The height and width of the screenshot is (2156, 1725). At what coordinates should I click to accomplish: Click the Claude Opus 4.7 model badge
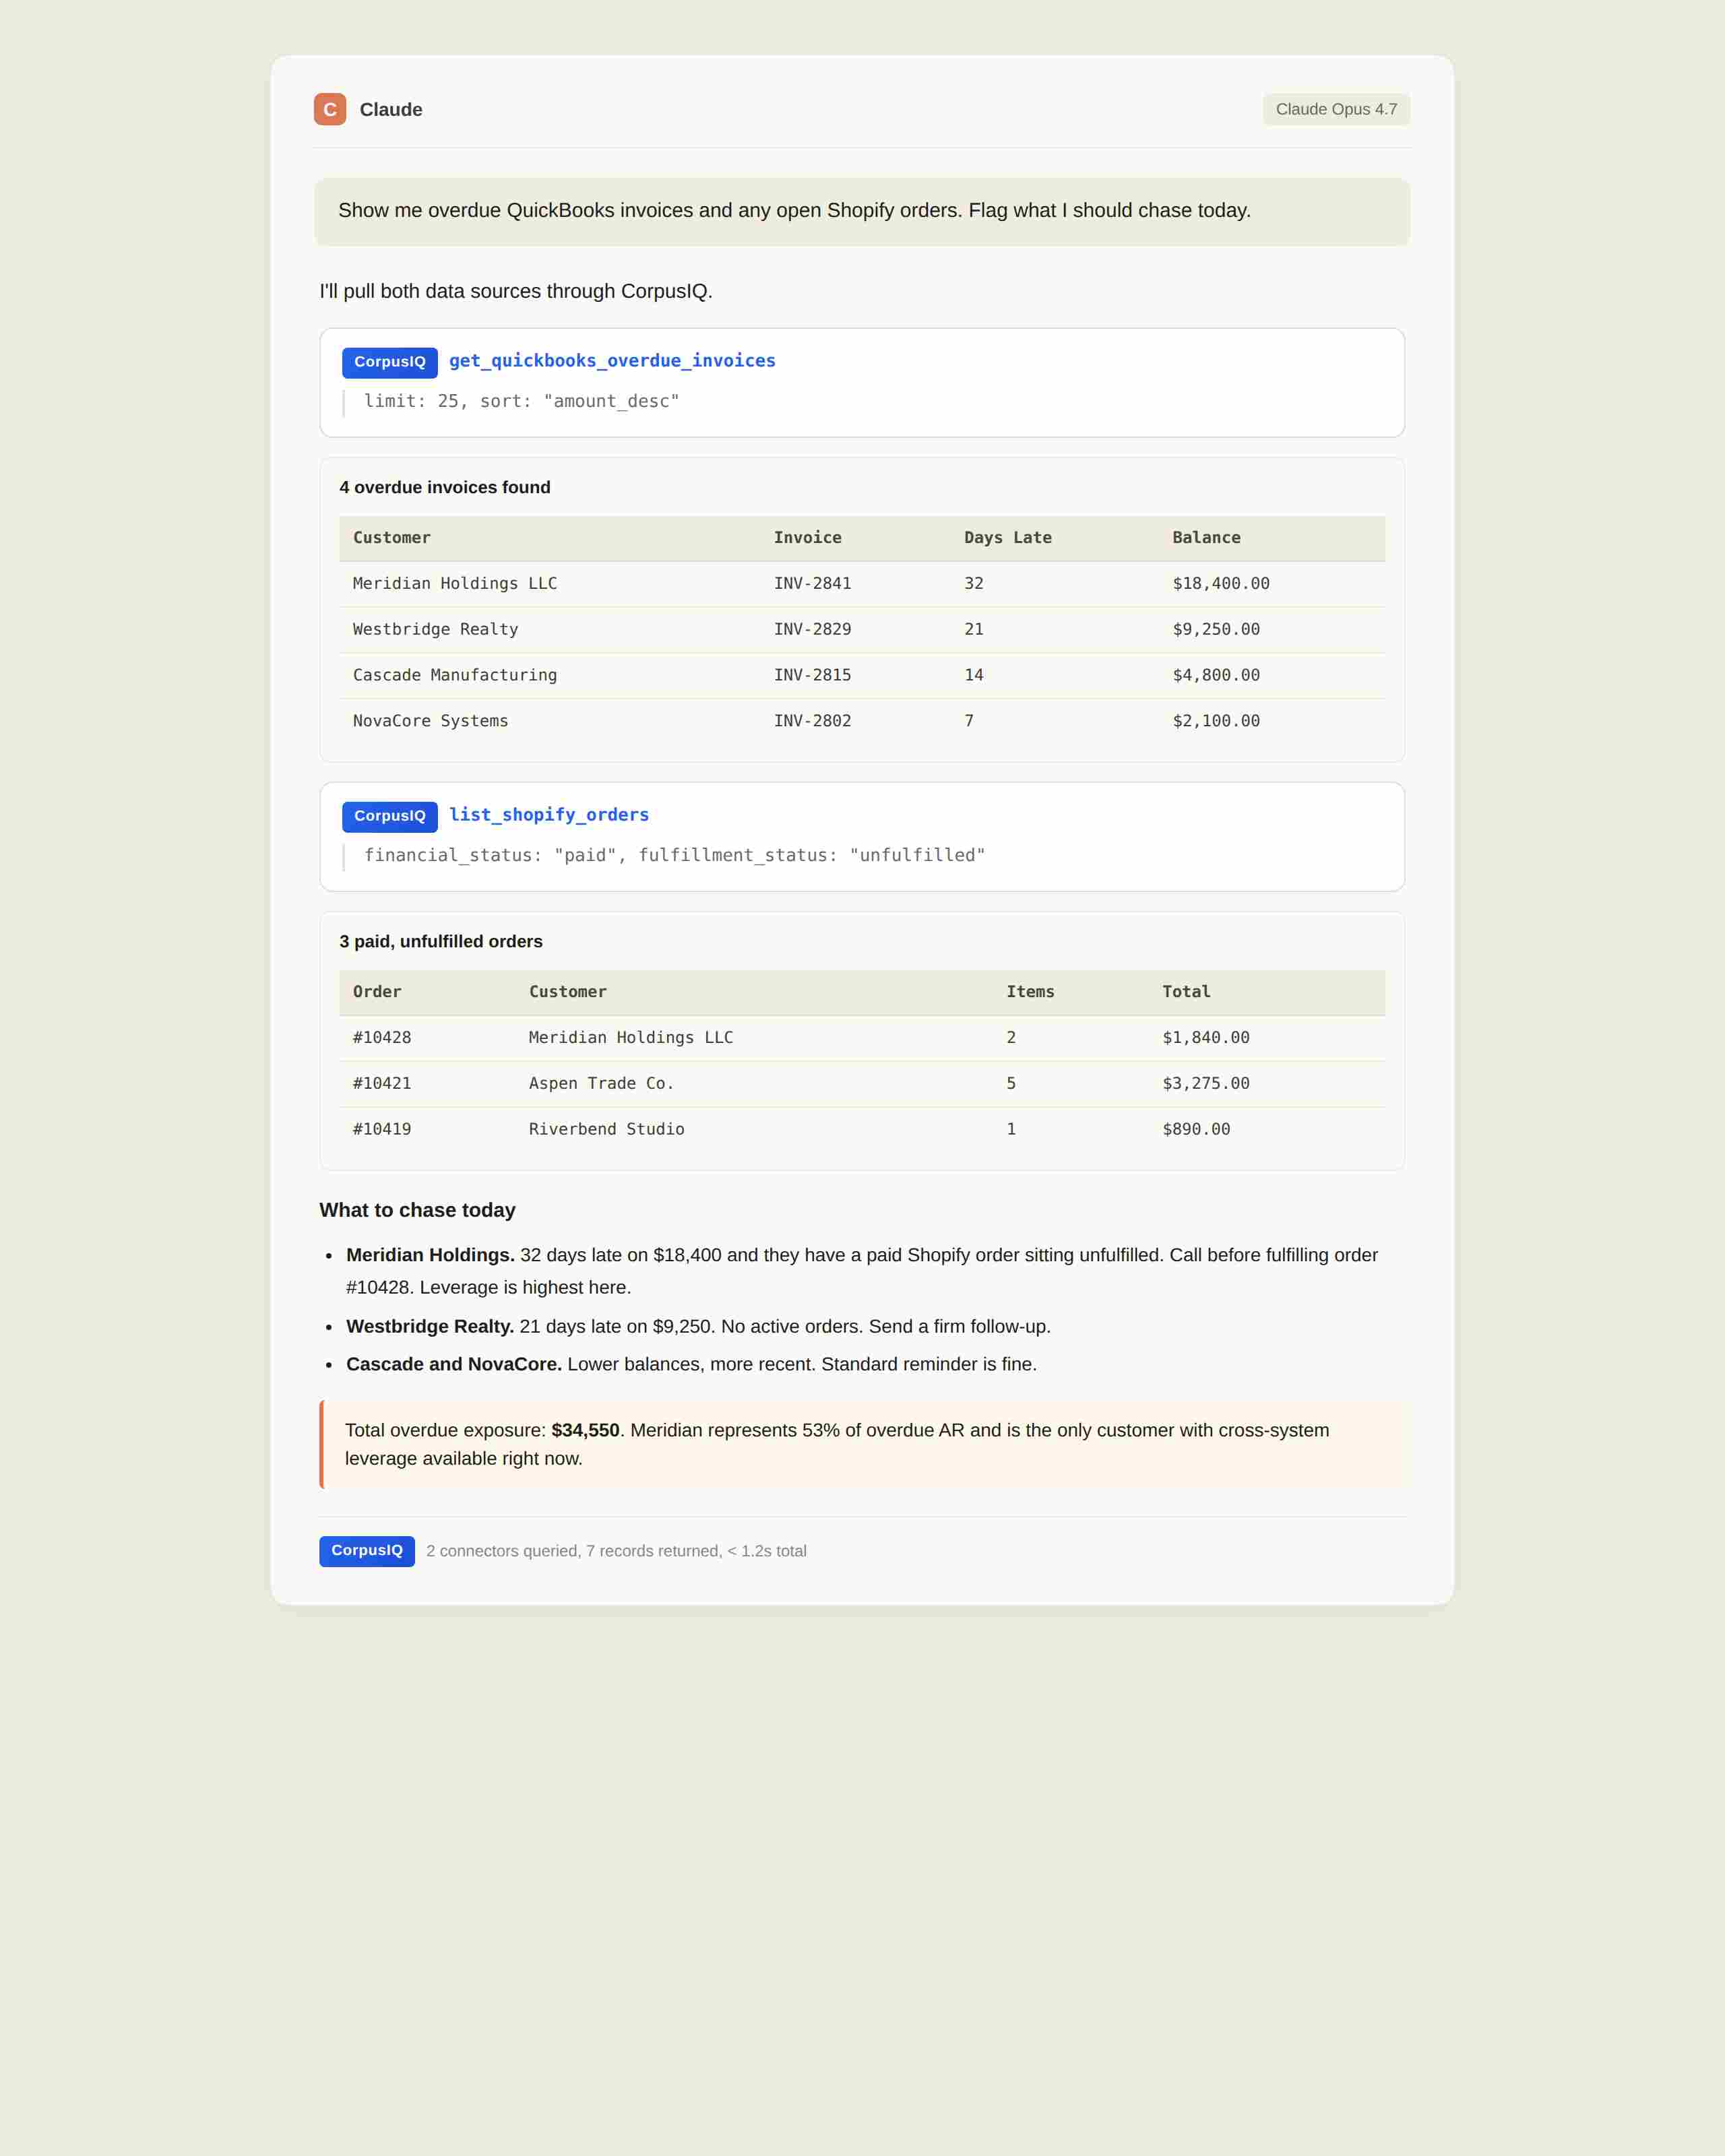coord(1336,109)
